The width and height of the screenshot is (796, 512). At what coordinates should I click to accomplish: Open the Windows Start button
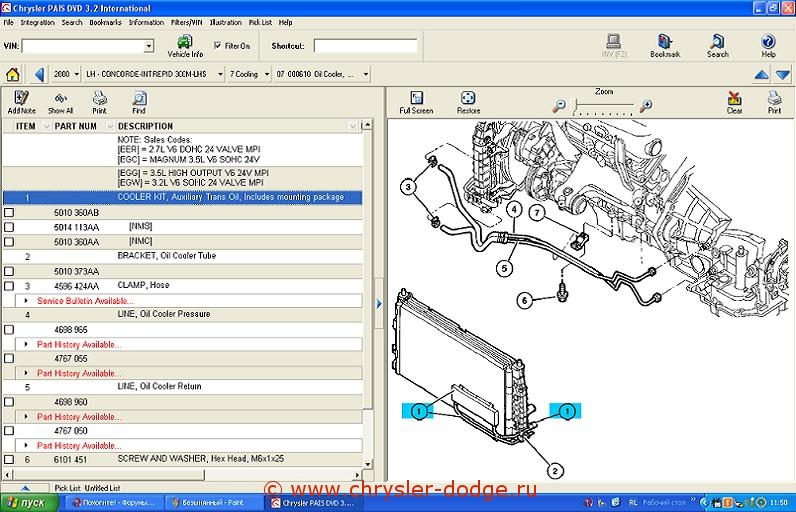click(x=29, y=503)
